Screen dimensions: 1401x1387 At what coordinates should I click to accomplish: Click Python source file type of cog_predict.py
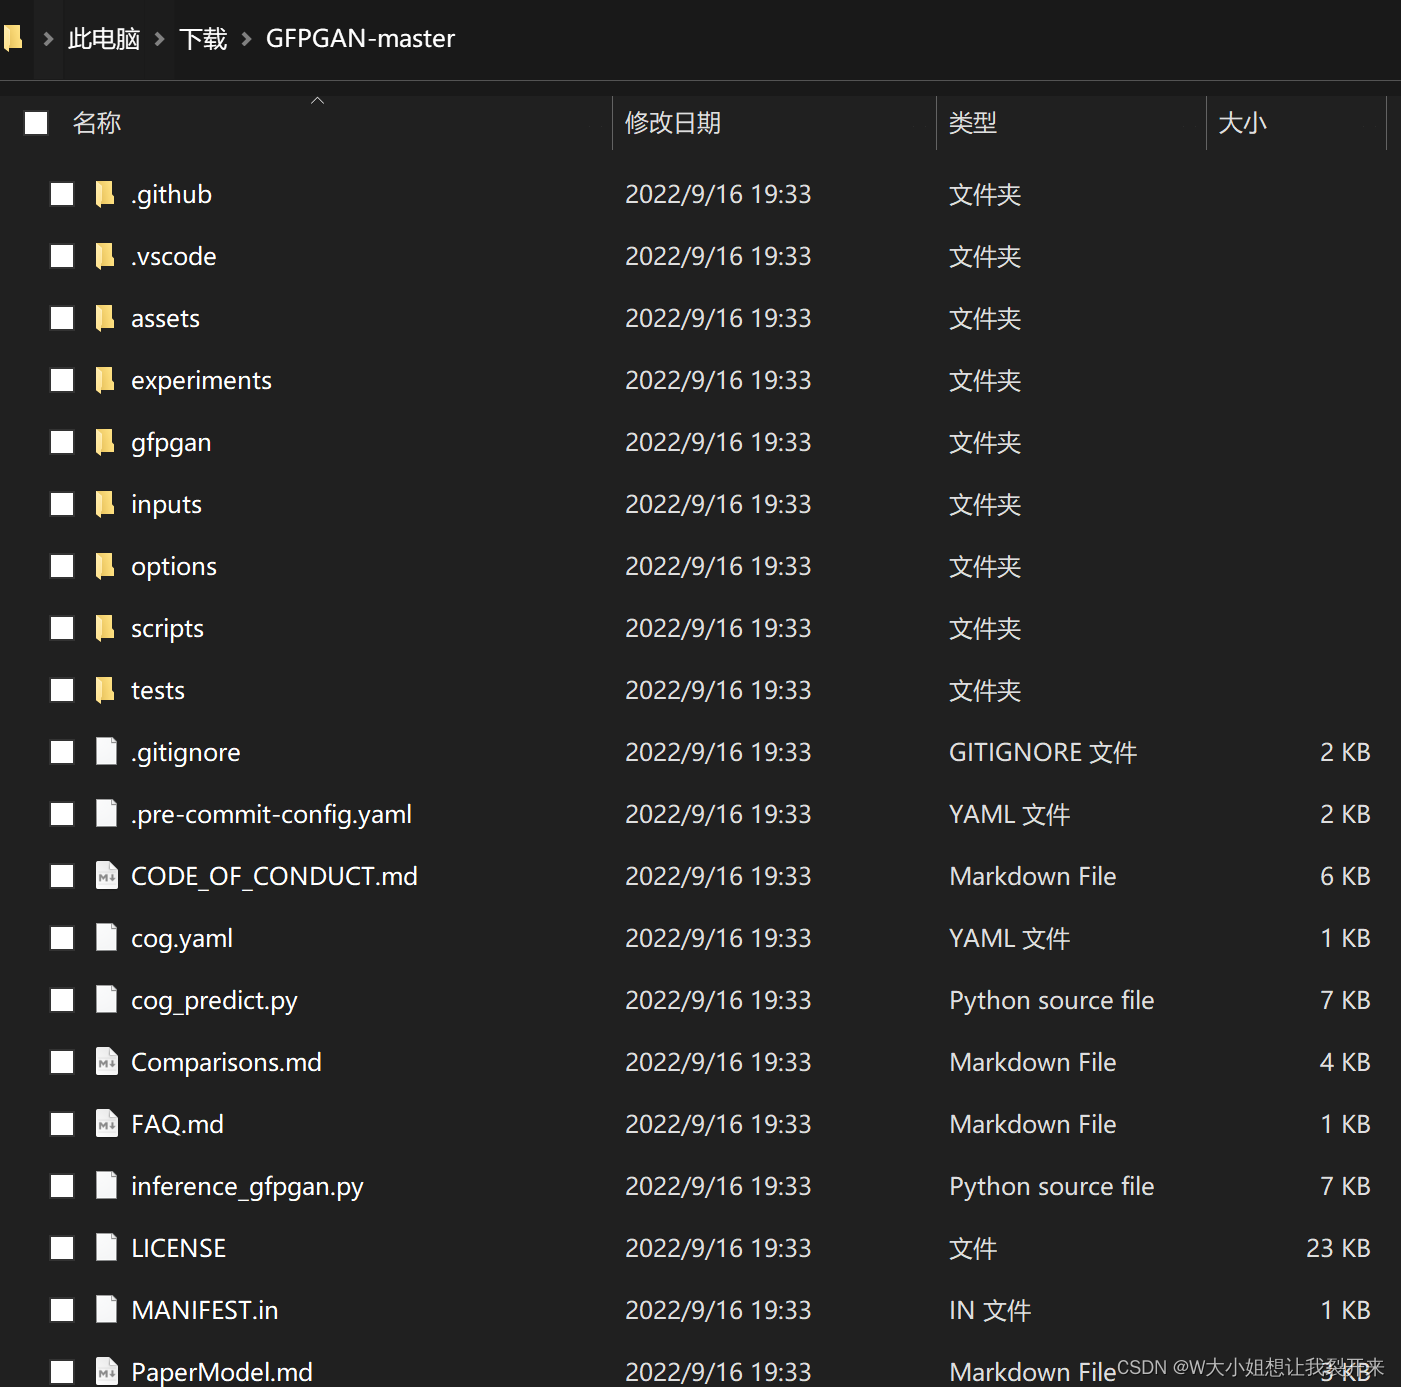1052,1000
